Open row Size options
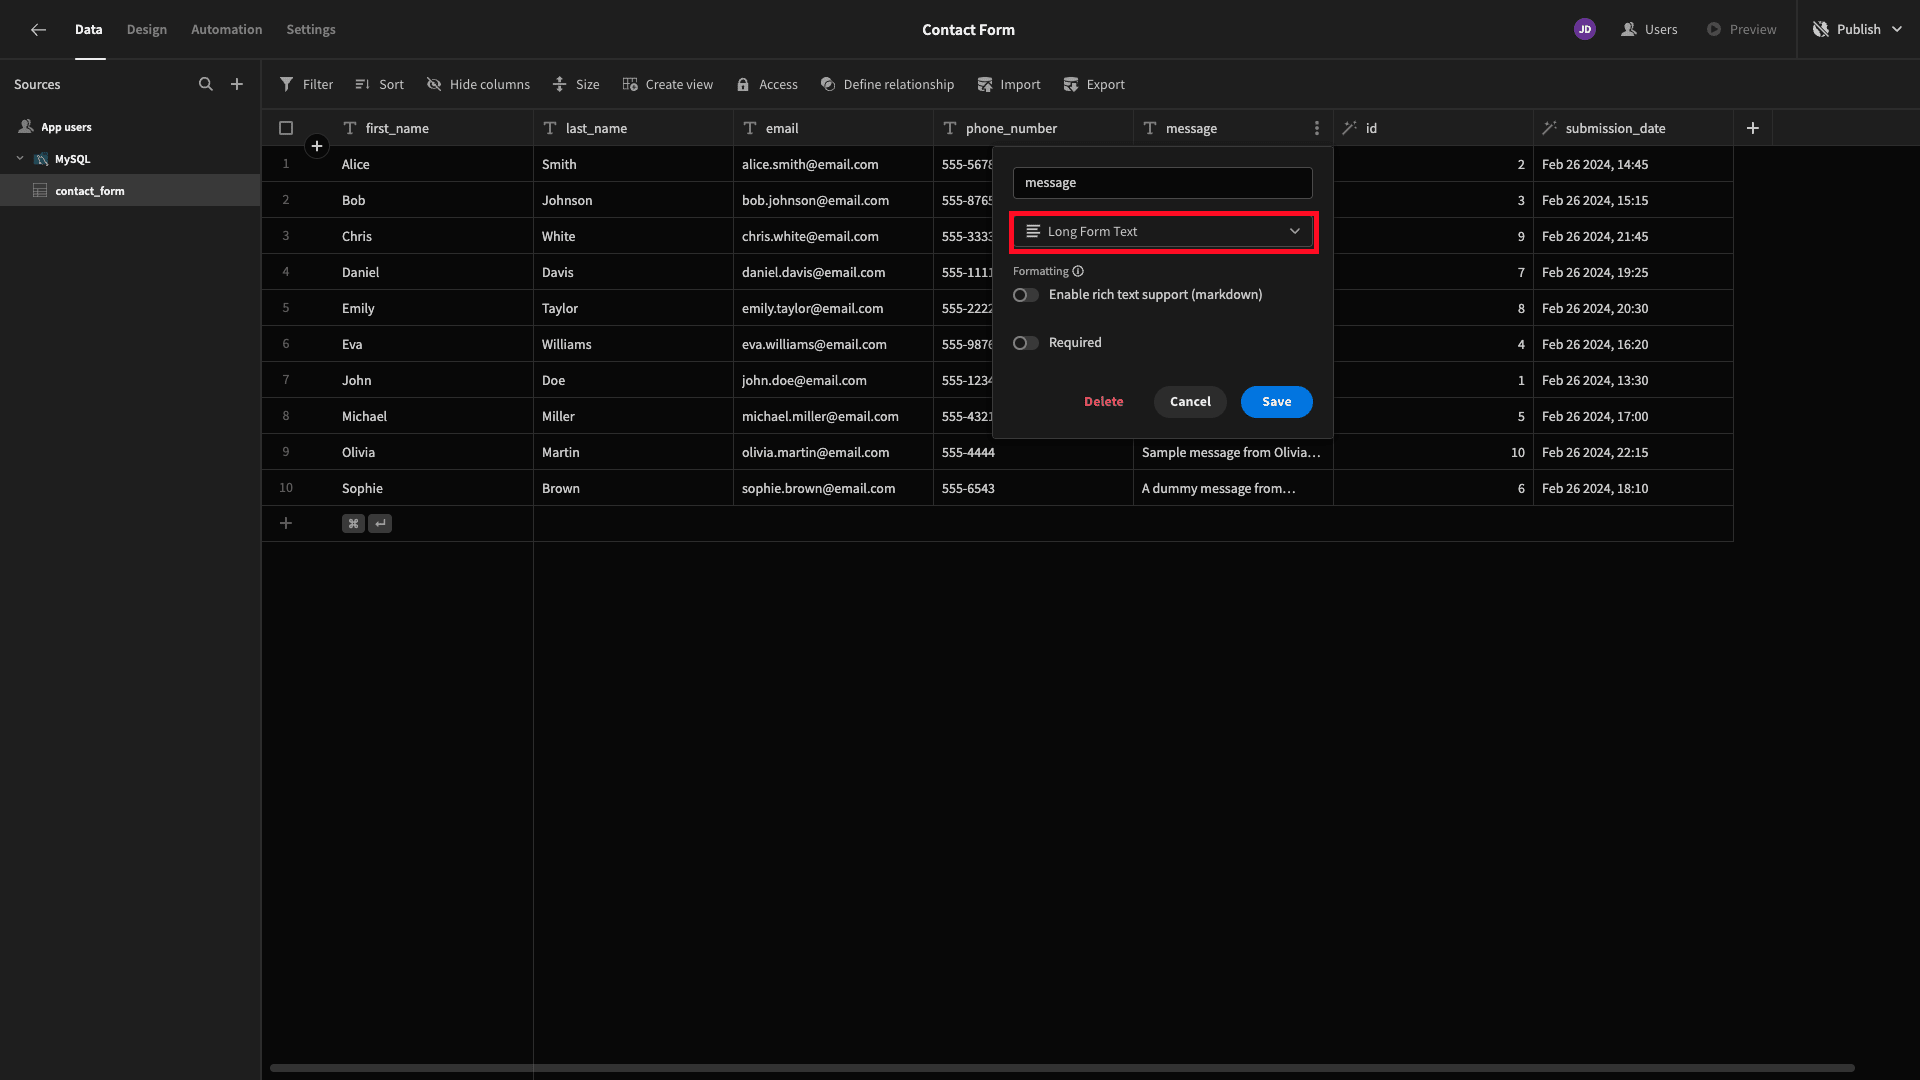1920x1080 pixels. coord(576,85)
